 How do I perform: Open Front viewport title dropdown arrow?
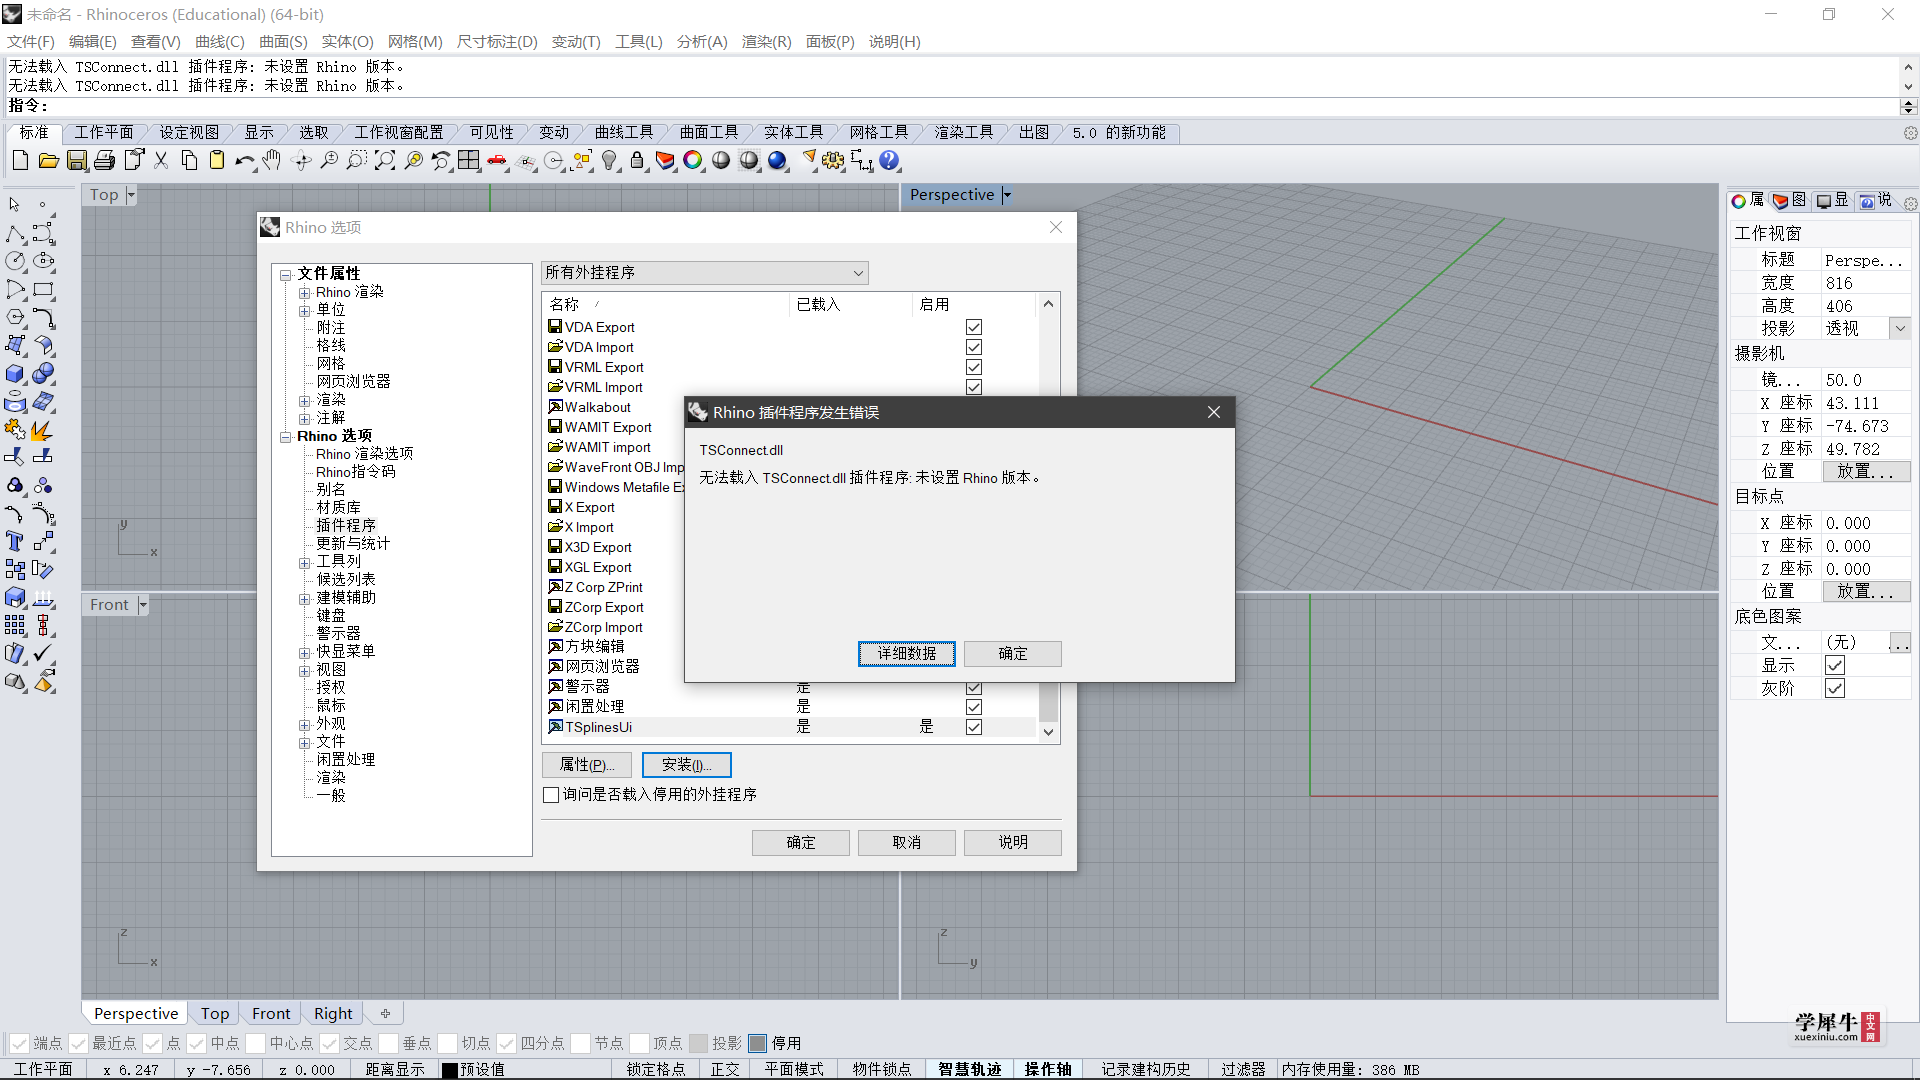coord(143,605)
